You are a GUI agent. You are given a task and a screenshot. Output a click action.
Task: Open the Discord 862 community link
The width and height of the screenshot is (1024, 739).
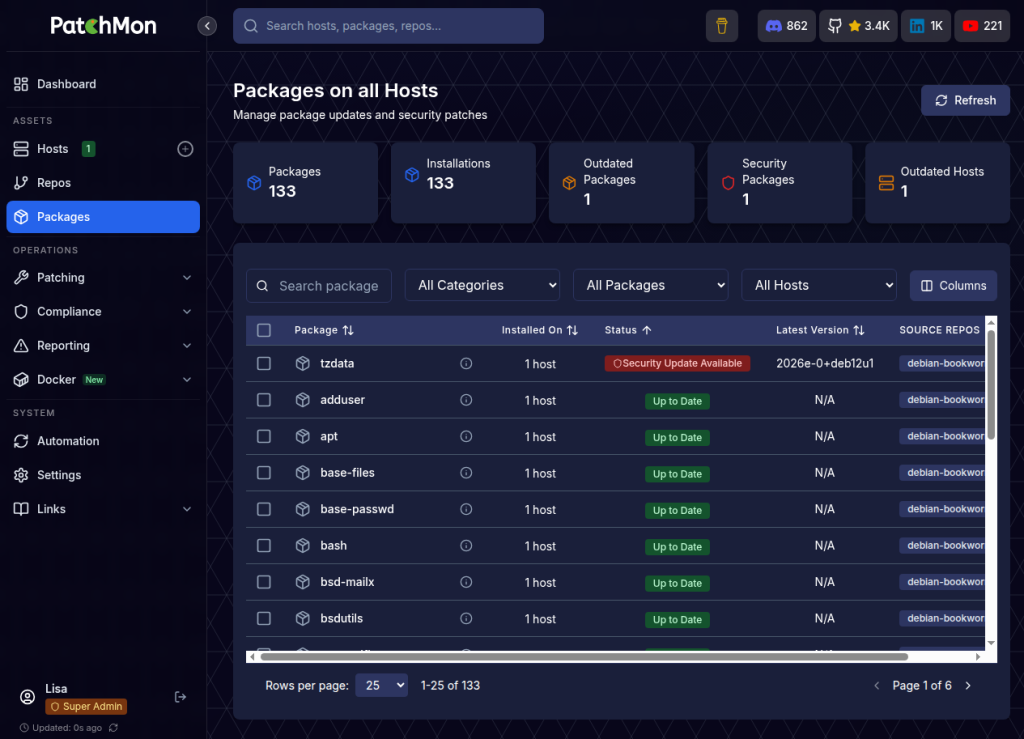786,26
